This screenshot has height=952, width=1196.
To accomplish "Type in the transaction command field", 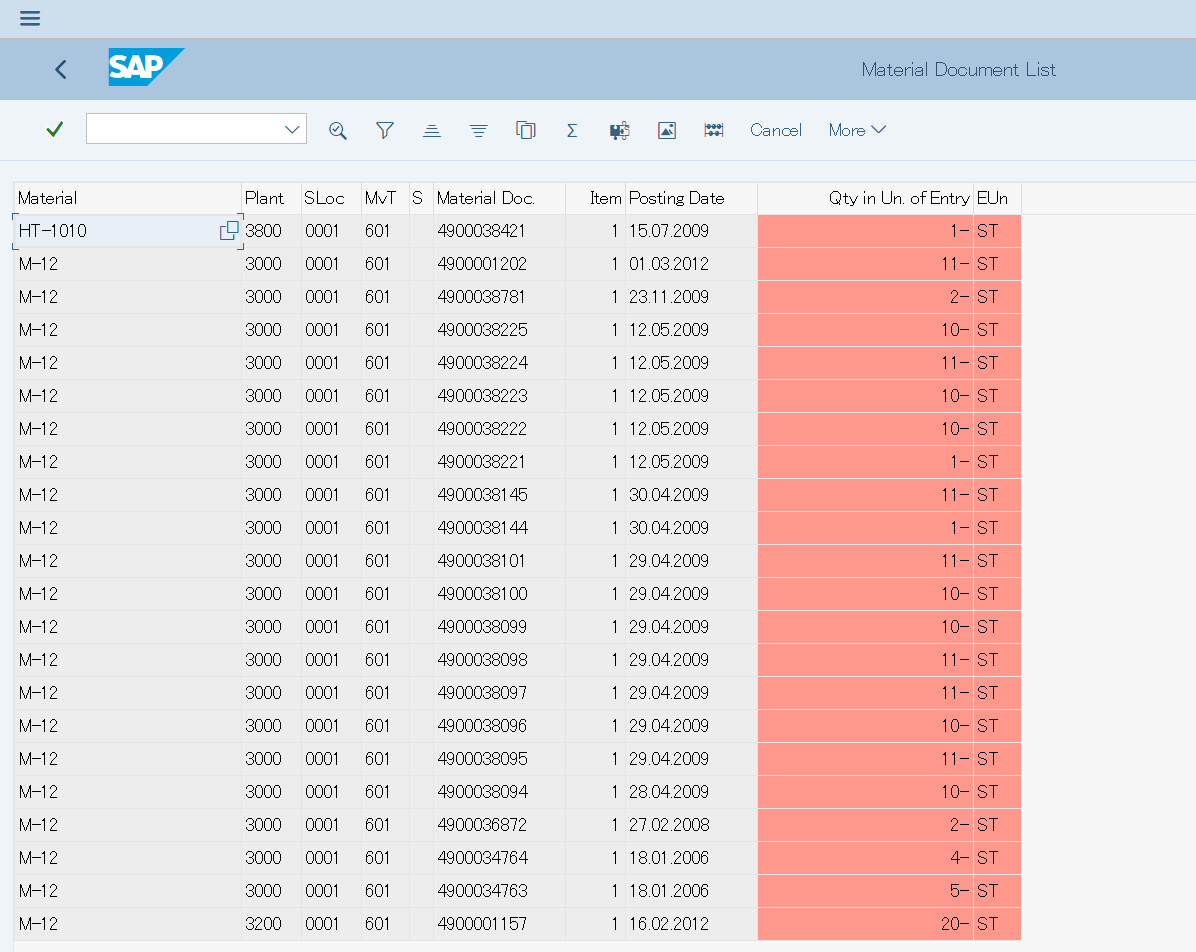I will click(x=183, y=129).
